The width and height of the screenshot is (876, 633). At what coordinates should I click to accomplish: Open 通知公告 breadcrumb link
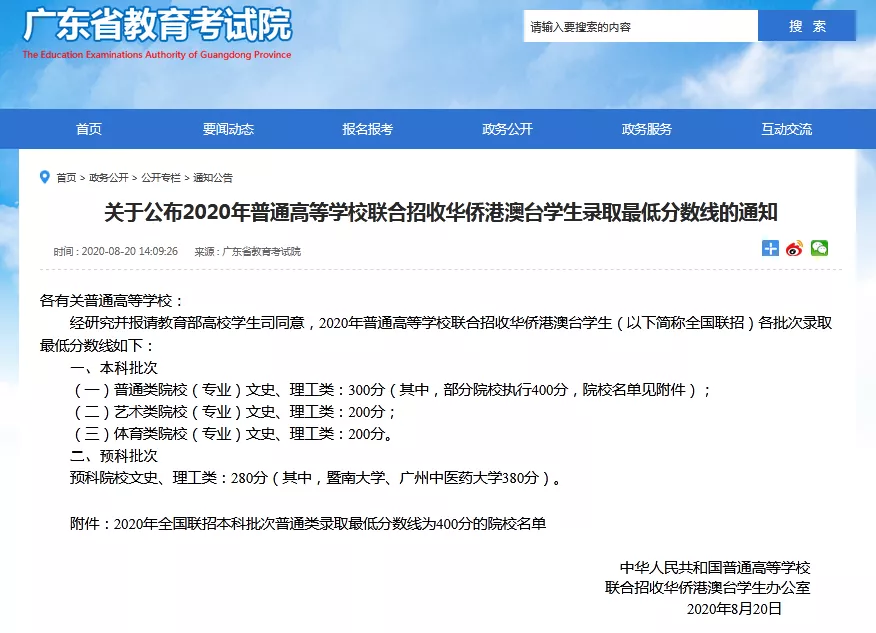[x=213, y=178]
